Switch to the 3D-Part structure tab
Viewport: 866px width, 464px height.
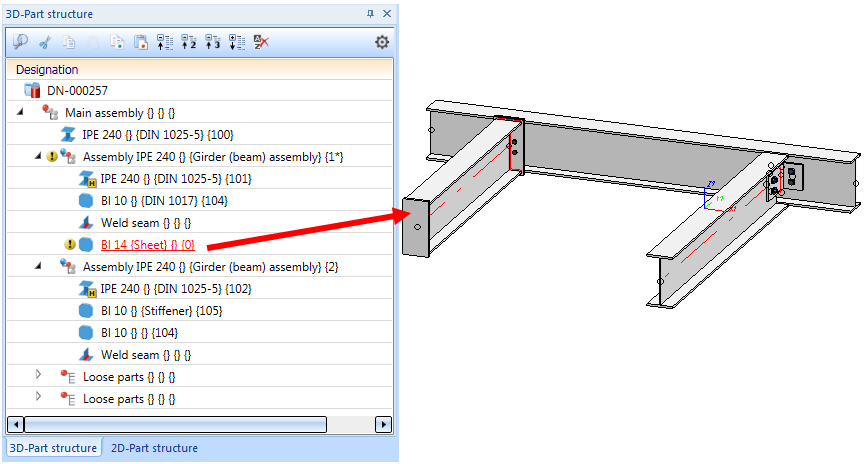(x=53, y=448)
